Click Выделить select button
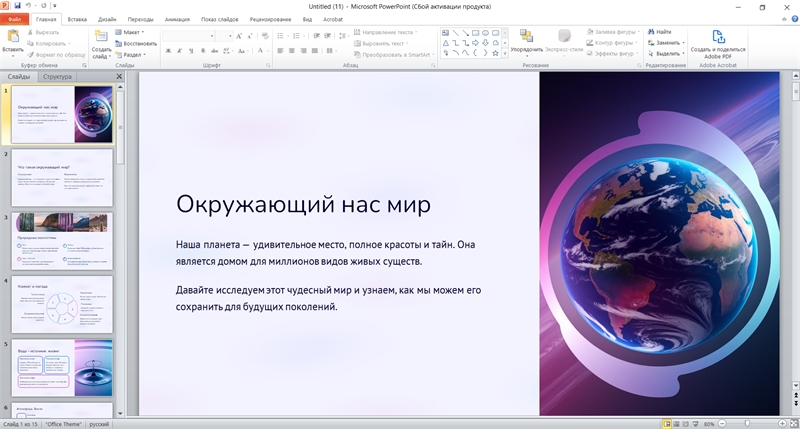Viewport: 800px width, 429px height. tap(666, 54)
